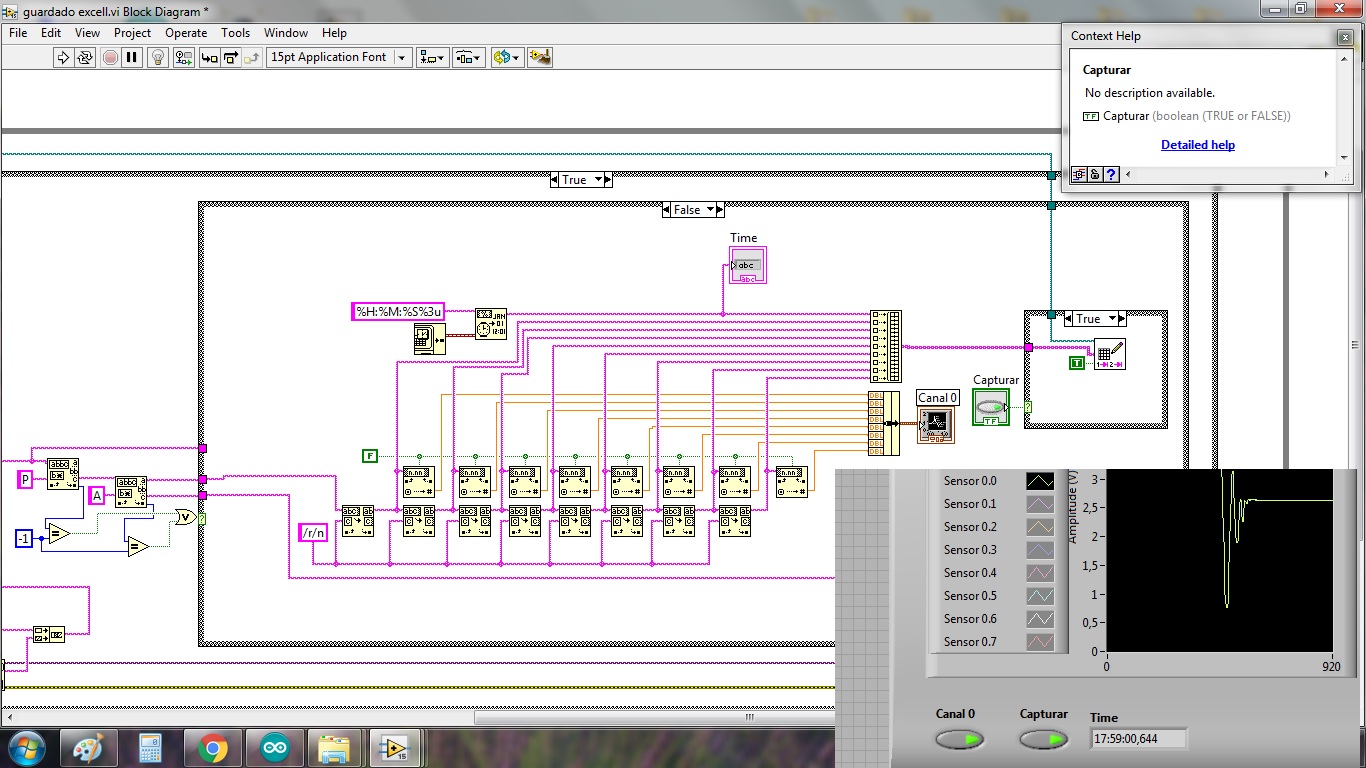Click the Sensor 0.7 plot legend swatch
1366x768 pixels.
pyautogui.click(x=1040, y=642)
